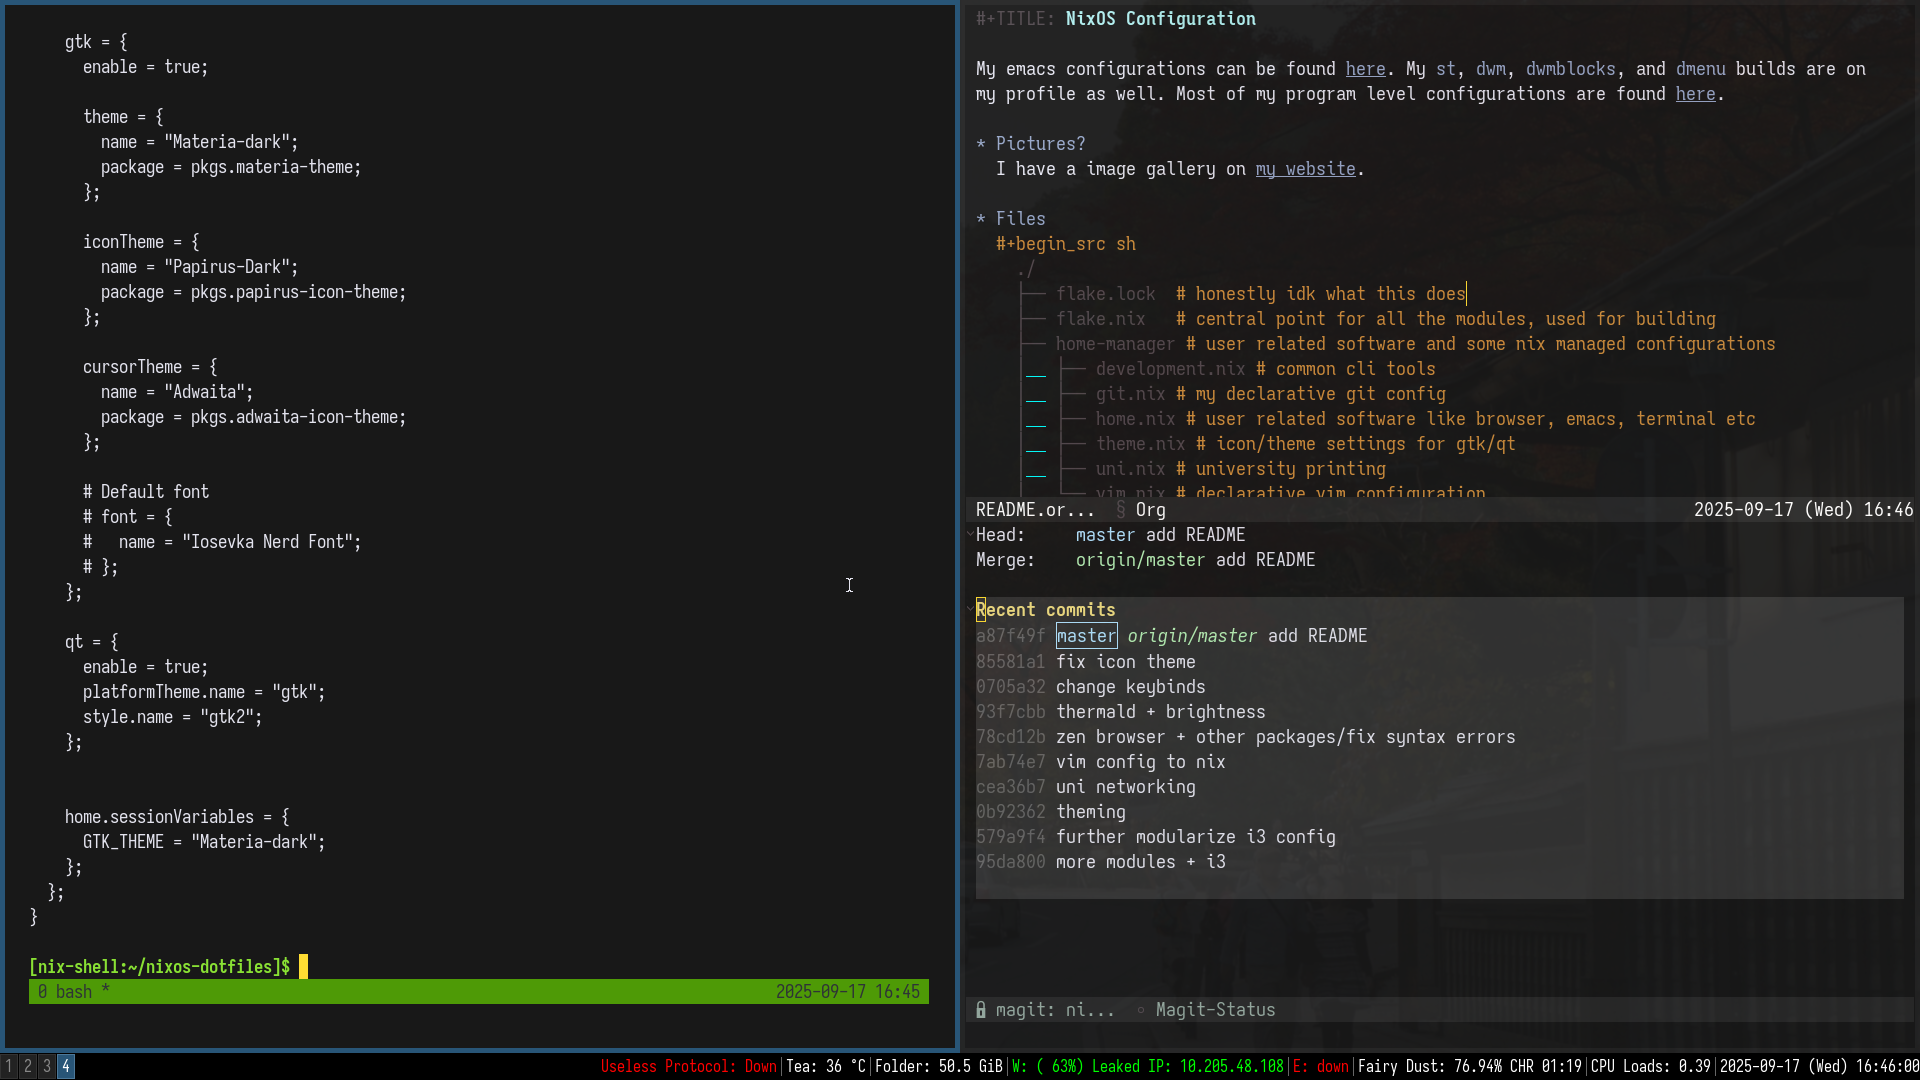Switch to workspace 3

pos(47,1066)
